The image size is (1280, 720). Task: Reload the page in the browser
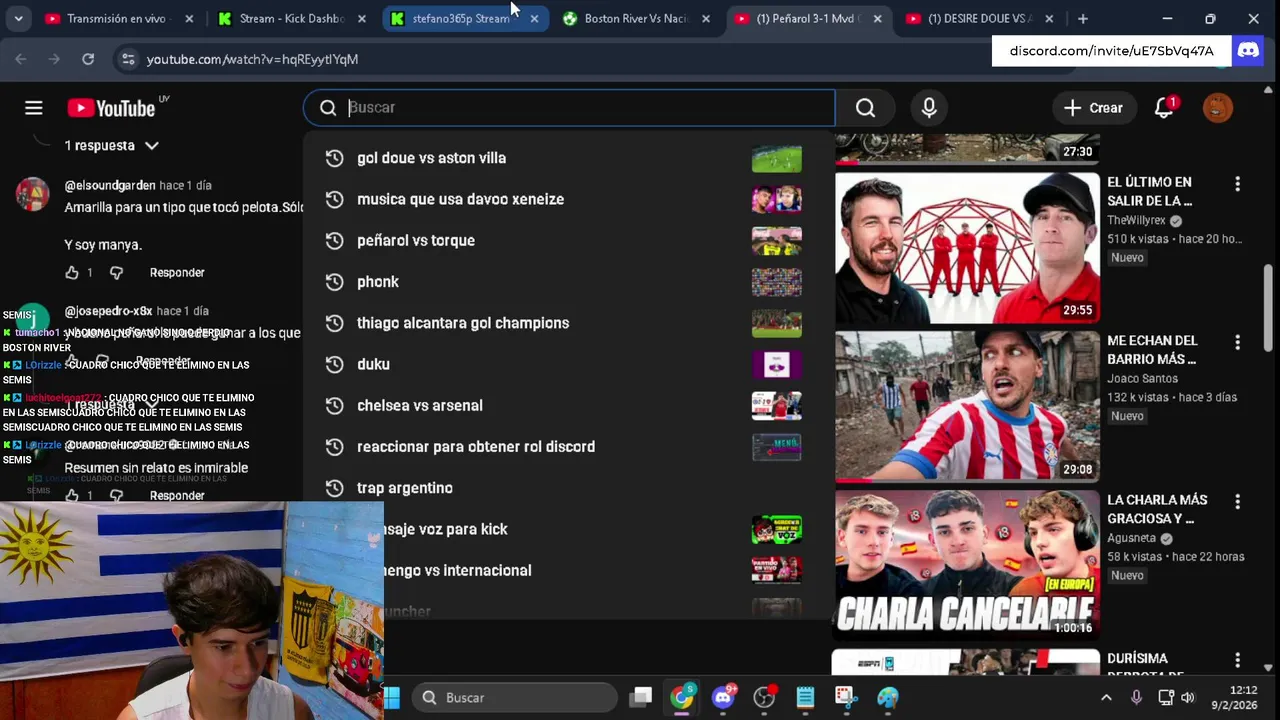[88, 59]
